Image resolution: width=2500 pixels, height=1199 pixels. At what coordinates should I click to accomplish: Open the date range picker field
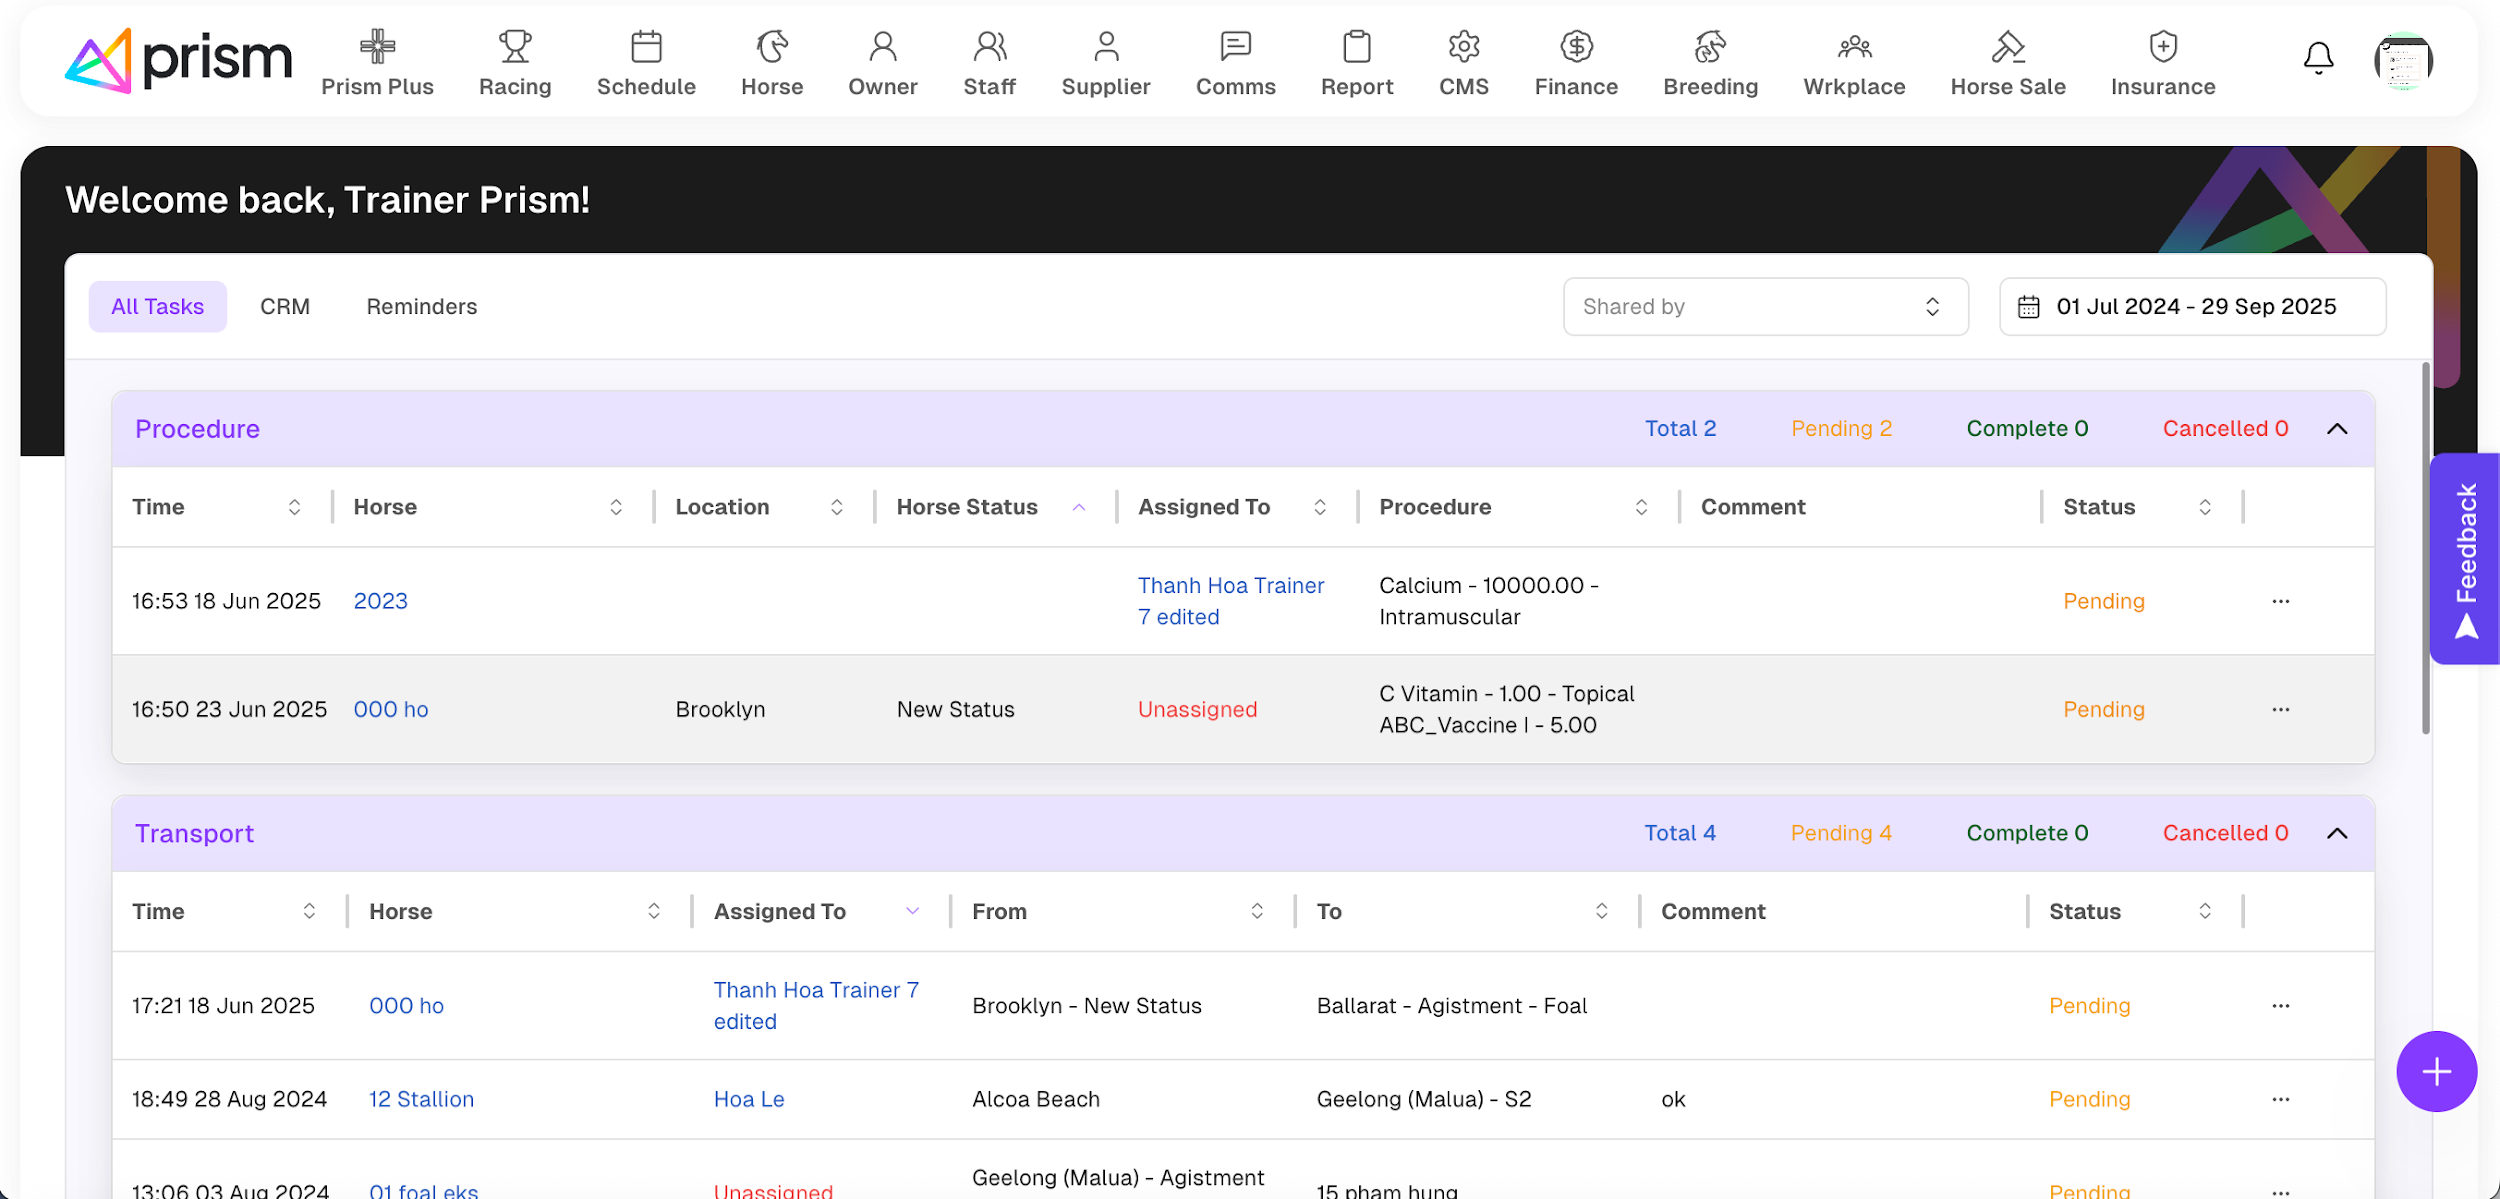pos(2192,307)
